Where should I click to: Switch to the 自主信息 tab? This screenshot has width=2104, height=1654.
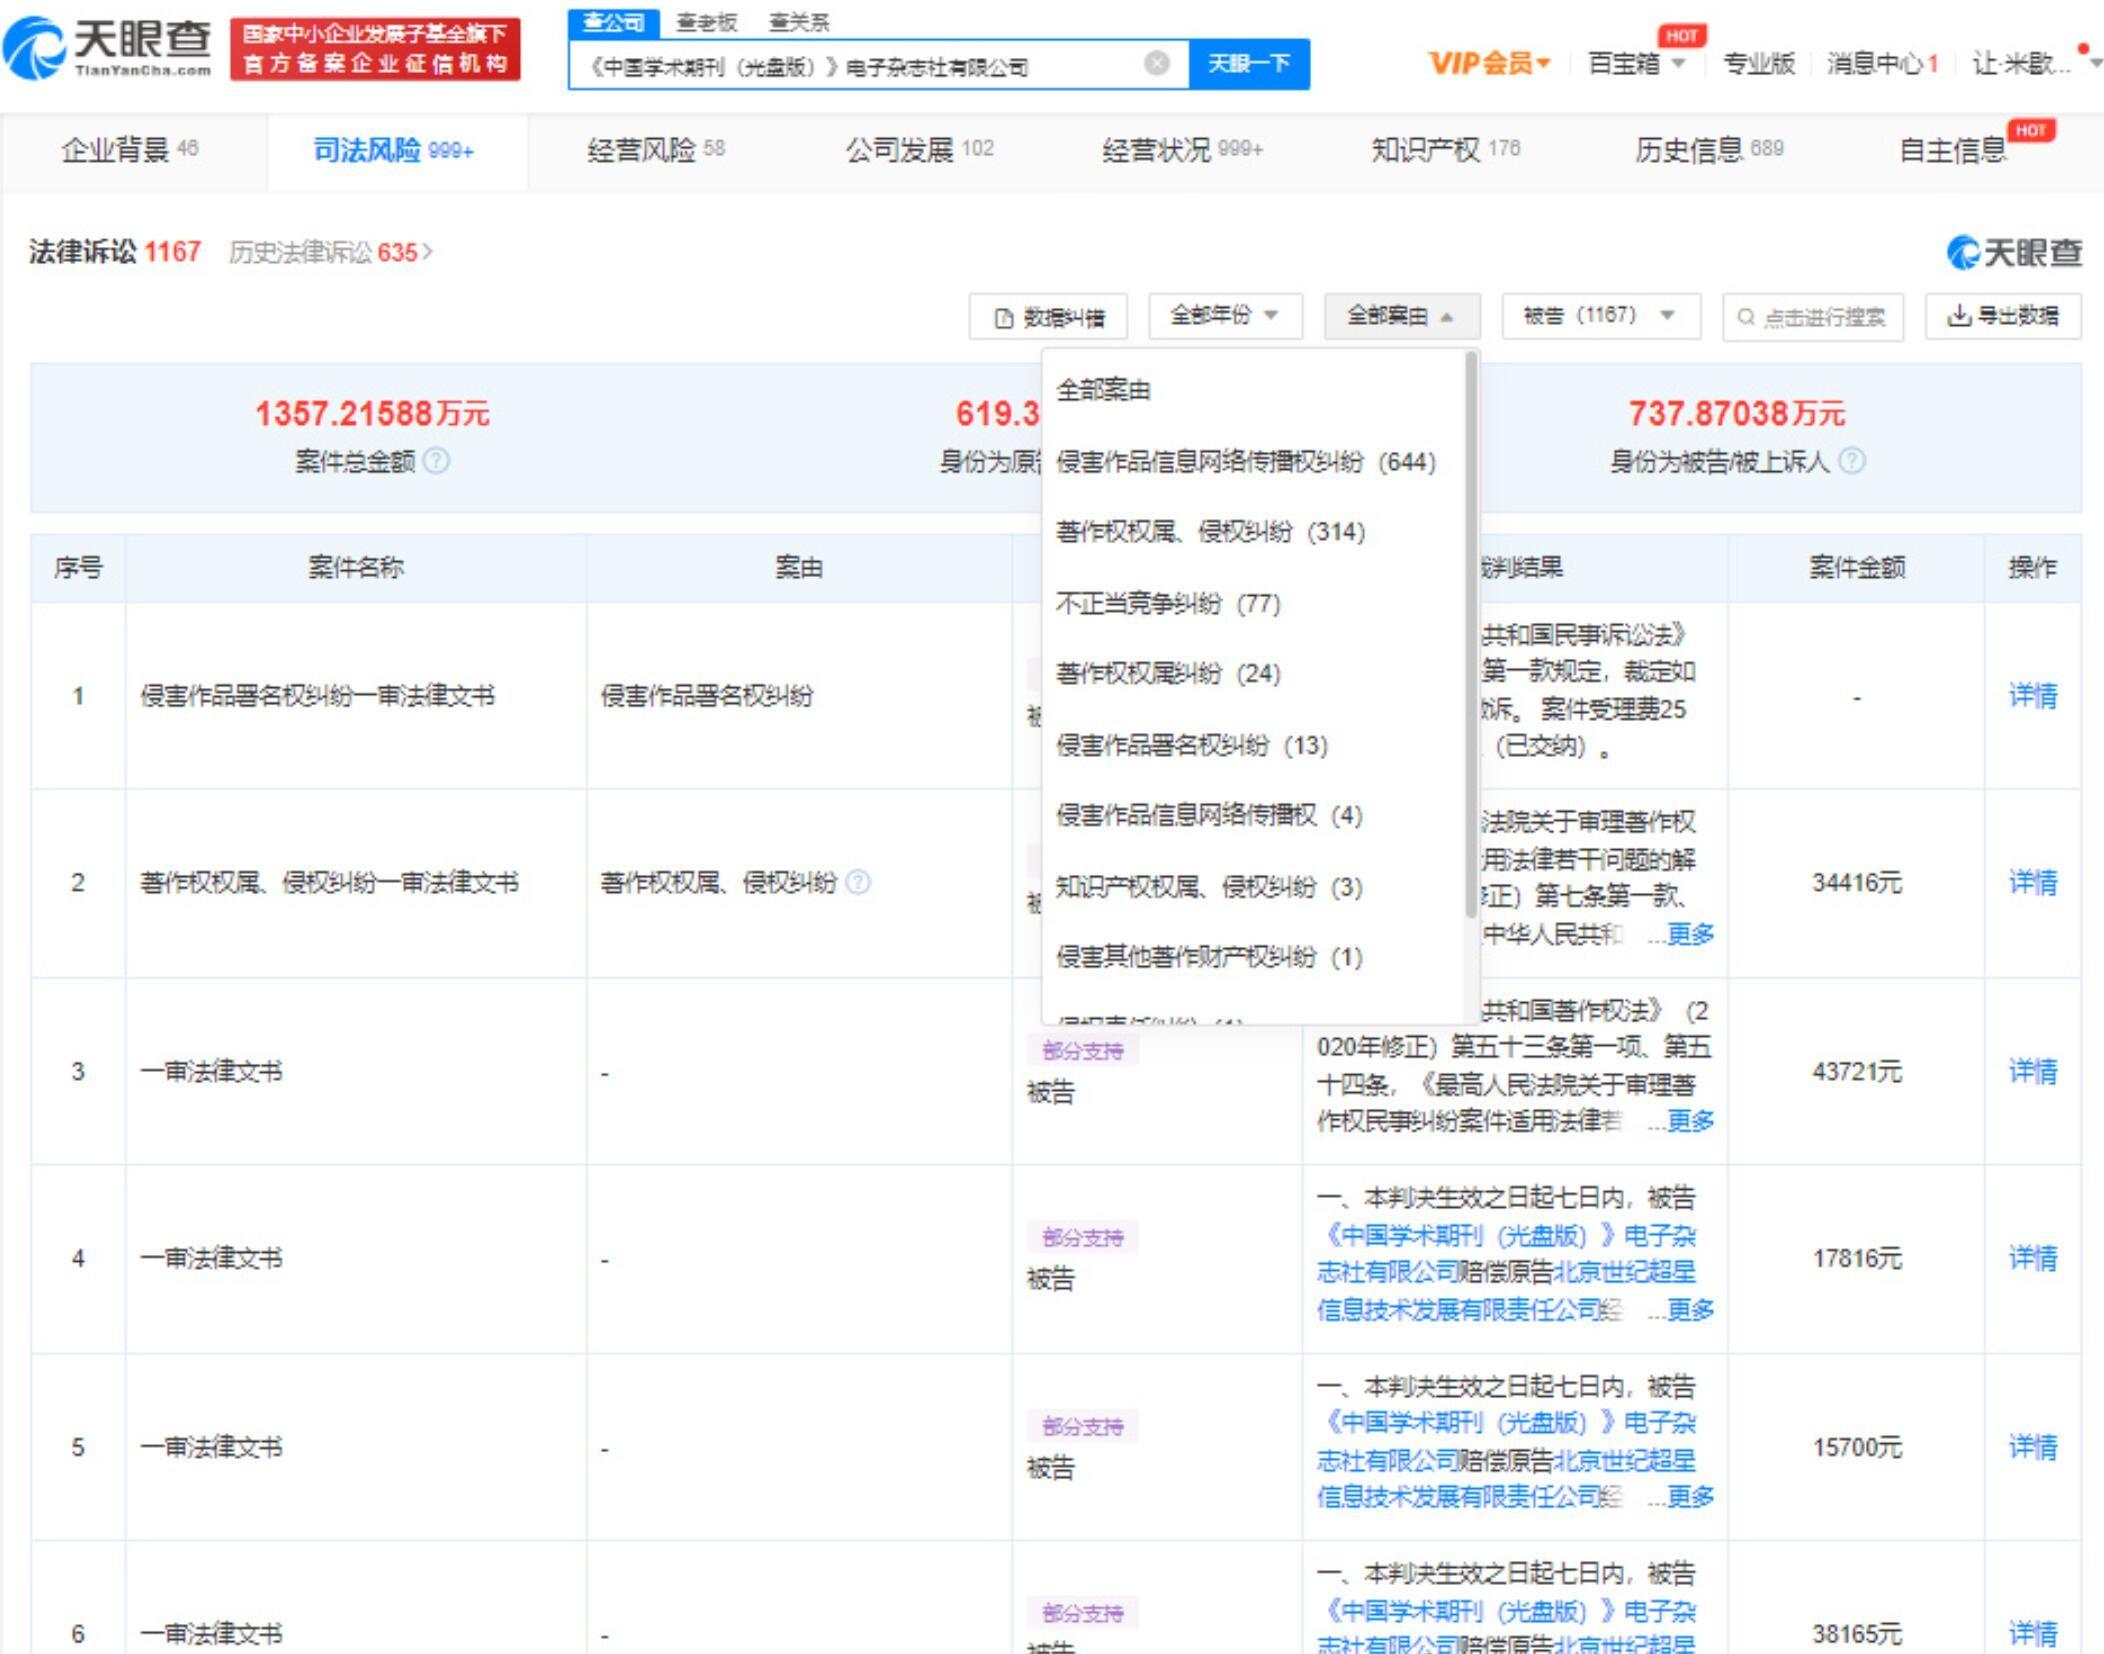click(1953, 150)
